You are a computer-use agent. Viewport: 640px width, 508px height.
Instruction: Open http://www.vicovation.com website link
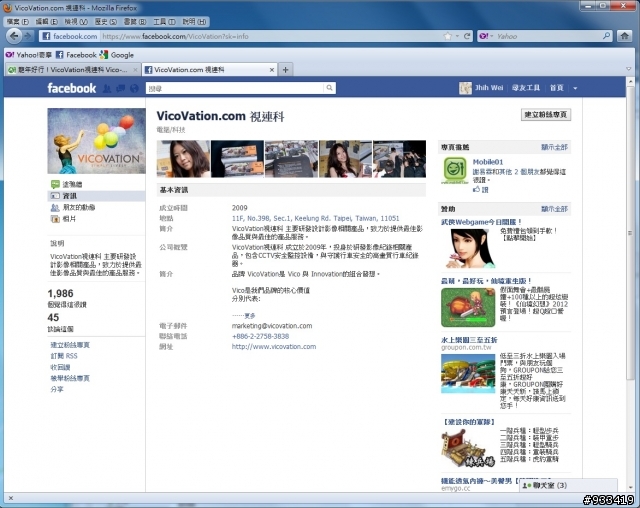coord(274,346)
